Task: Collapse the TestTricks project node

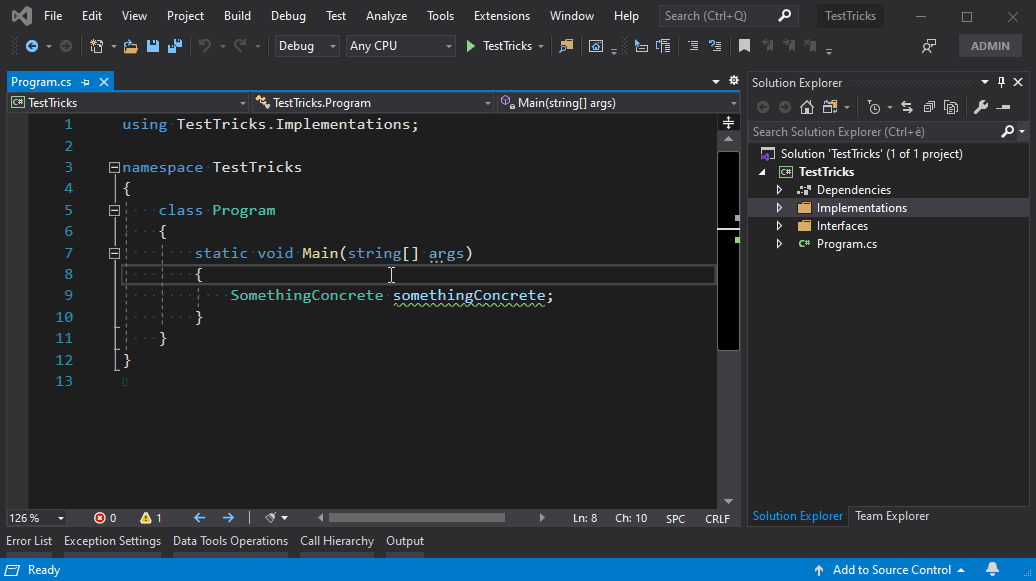Action: coord(762,172)
